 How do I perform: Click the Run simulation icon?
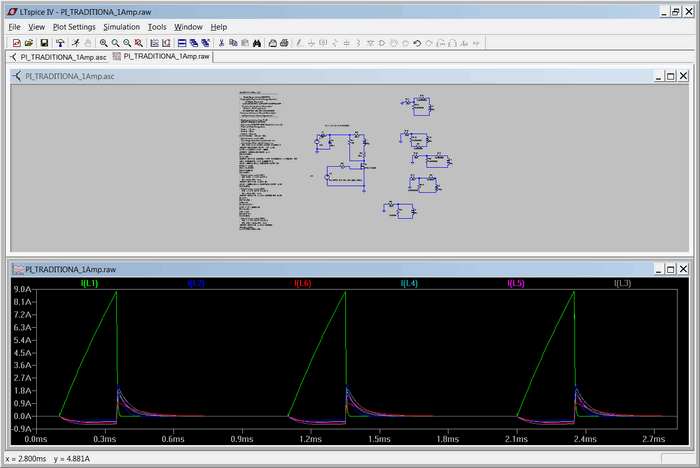point(75,43)
